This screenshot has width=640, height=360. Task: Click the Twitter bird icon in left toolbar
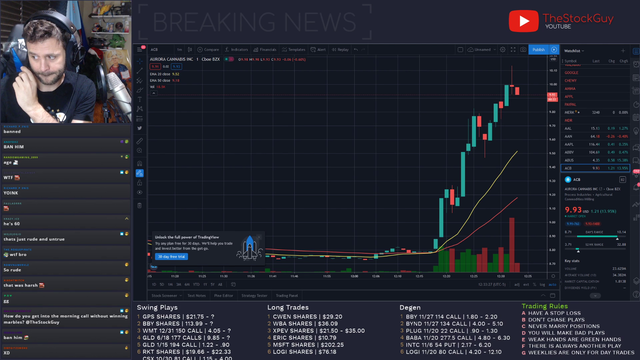[x=140, y=128]
